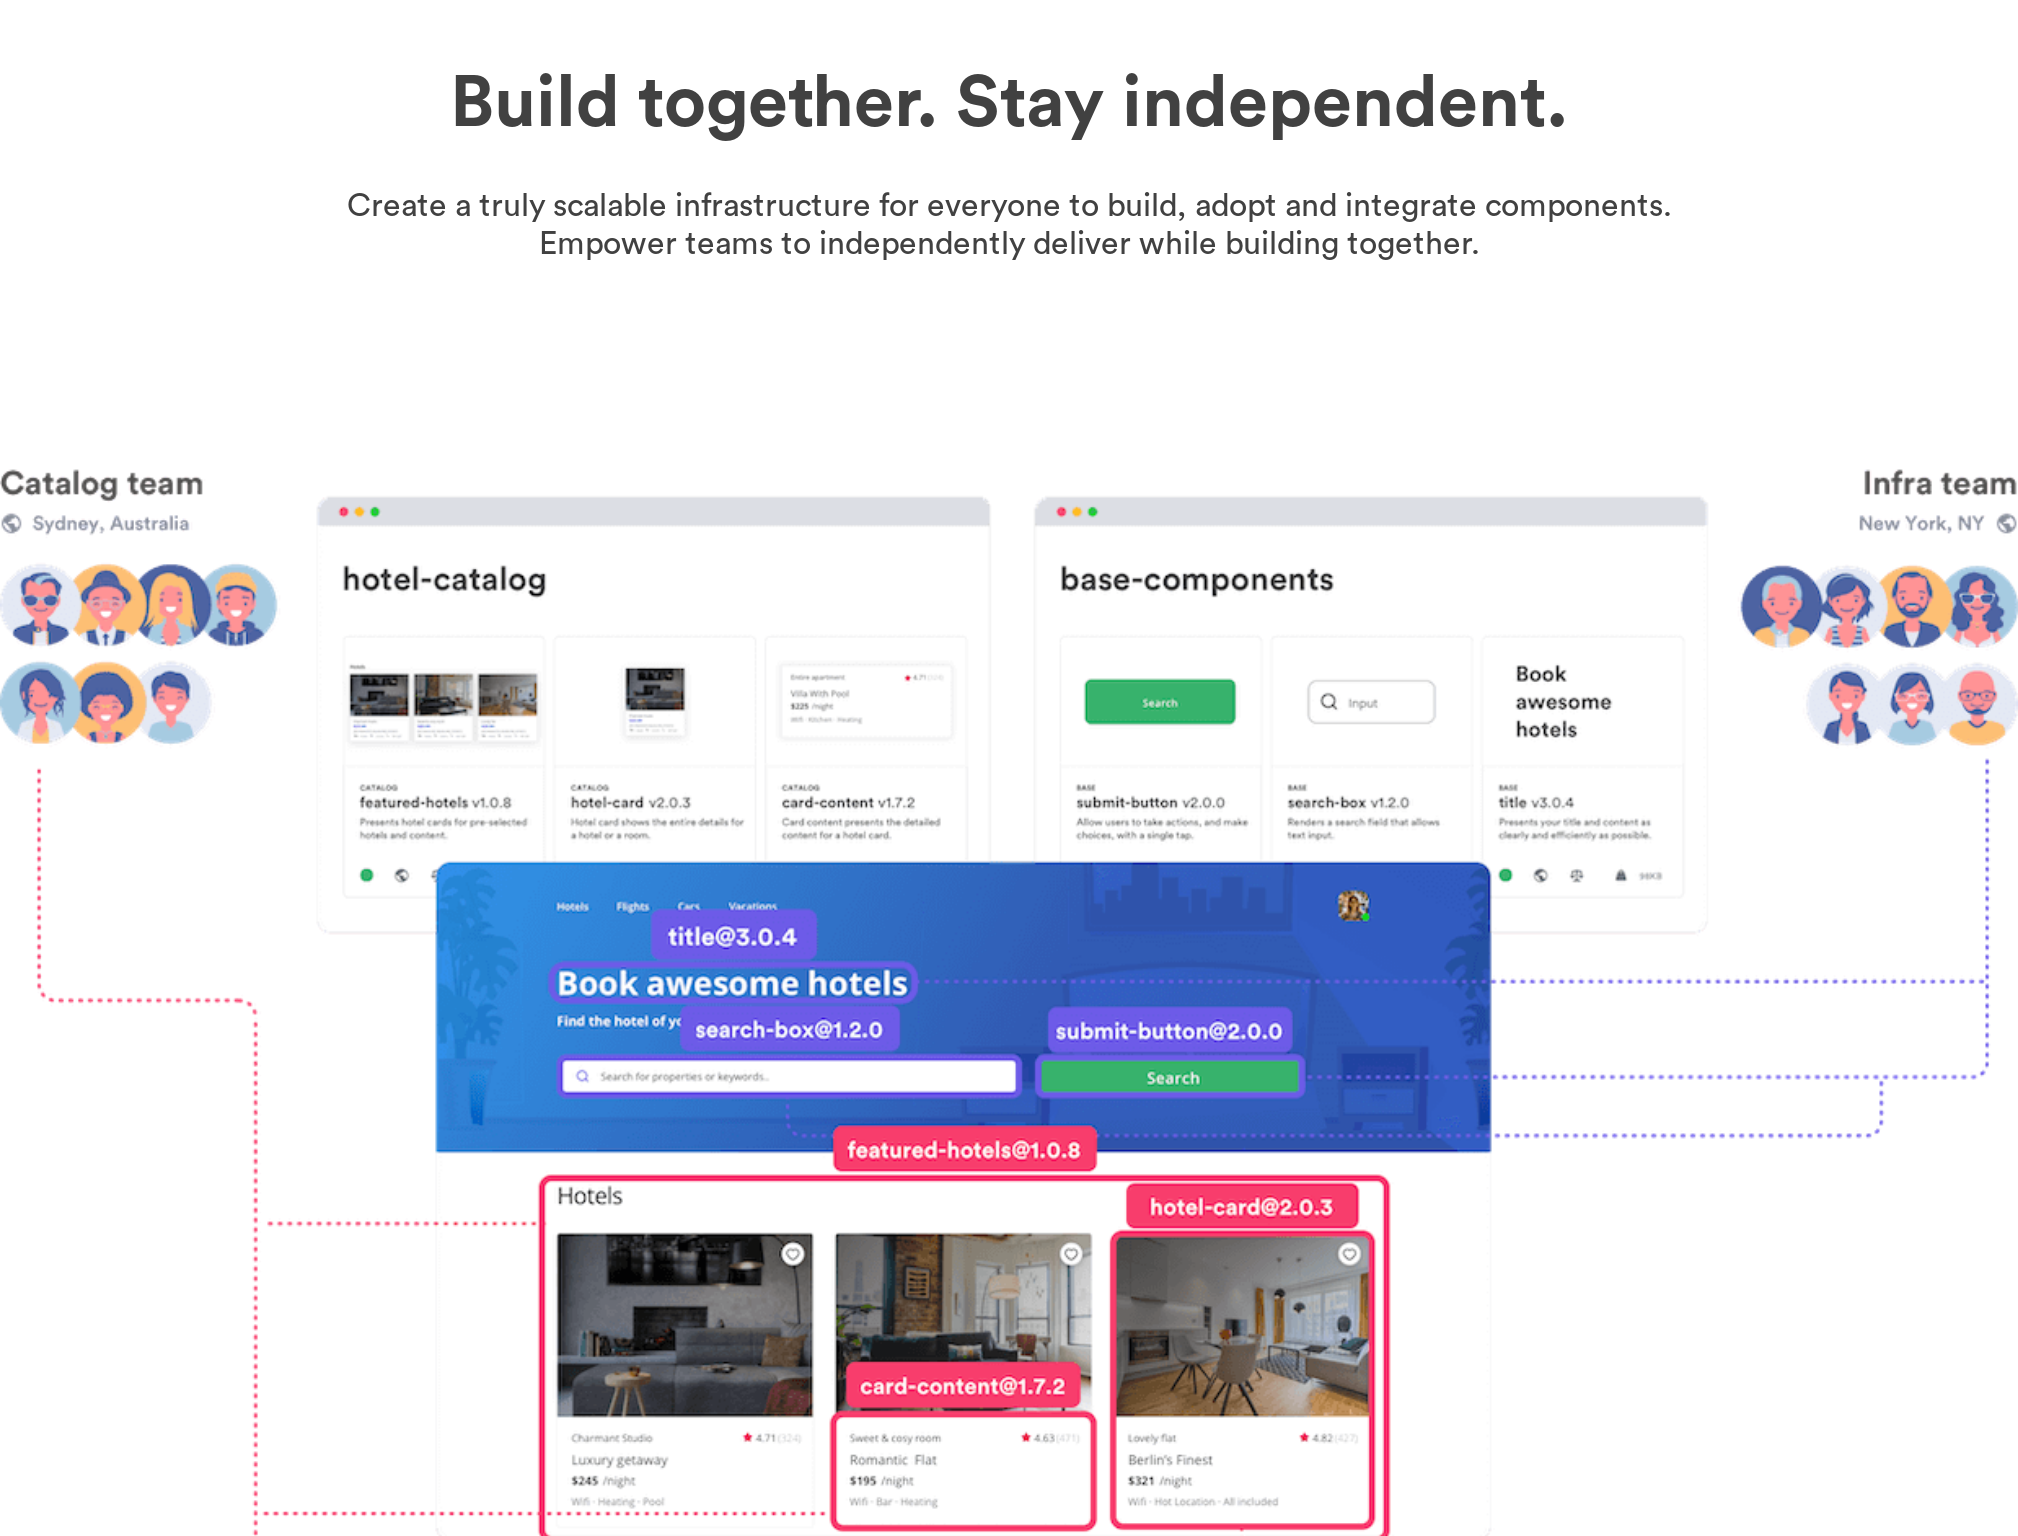Open the Luxury getaway hotel photo
Image resolution: width=2018 pixels, height=1536 pixels.
pos(685,1325)
